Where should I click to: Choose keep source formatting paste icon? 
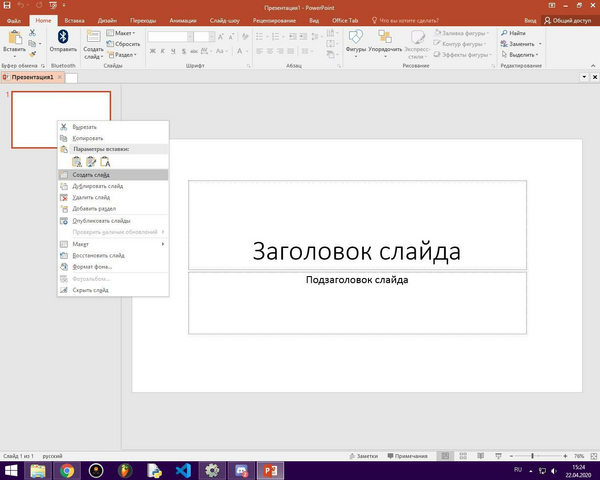click(91, 162)
